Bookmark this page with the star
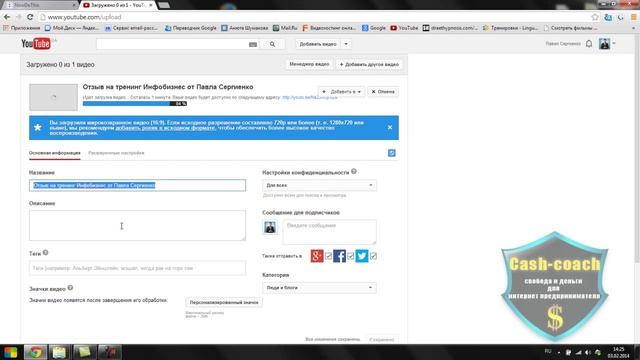Viewport: 640px width, 360px height. pos(595,17)
